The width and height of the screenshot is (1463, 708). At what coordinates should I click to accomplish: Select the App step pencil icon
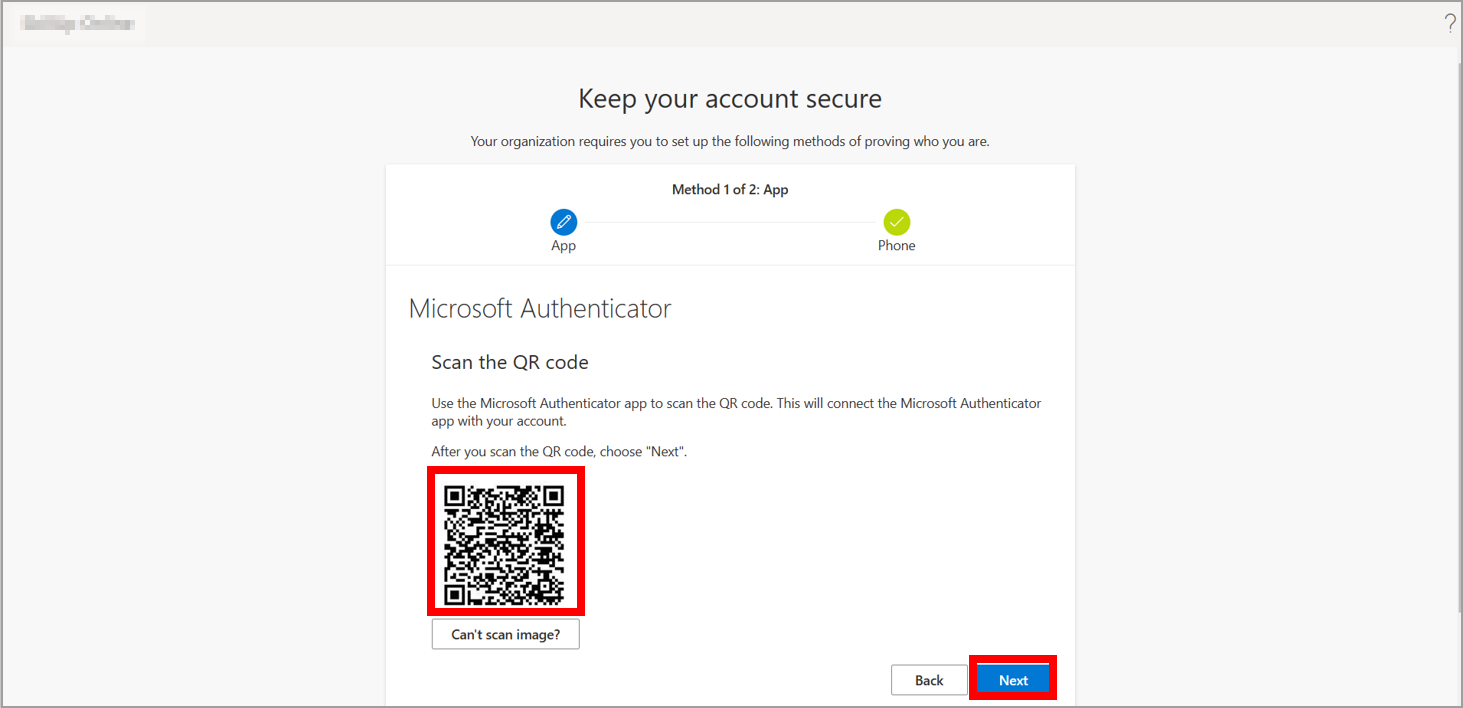(563, 222)
